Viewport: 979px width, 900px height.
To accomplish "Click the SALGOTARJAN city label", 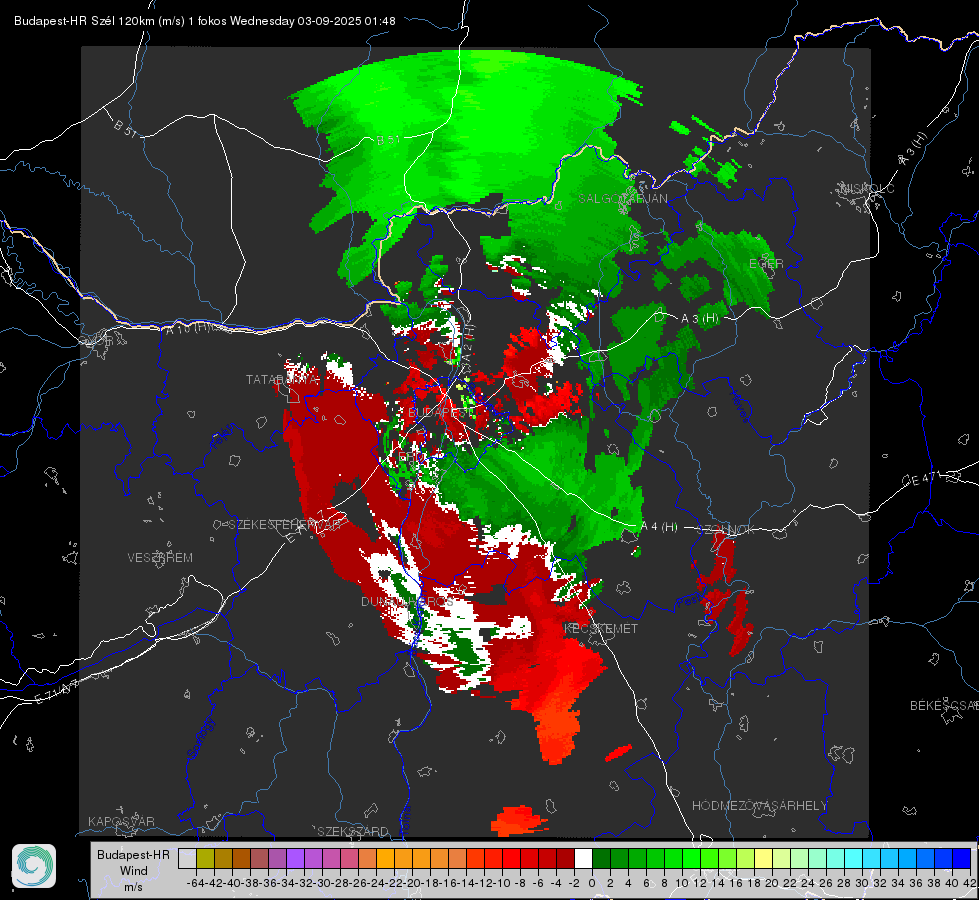I will [x=622, y=199].
